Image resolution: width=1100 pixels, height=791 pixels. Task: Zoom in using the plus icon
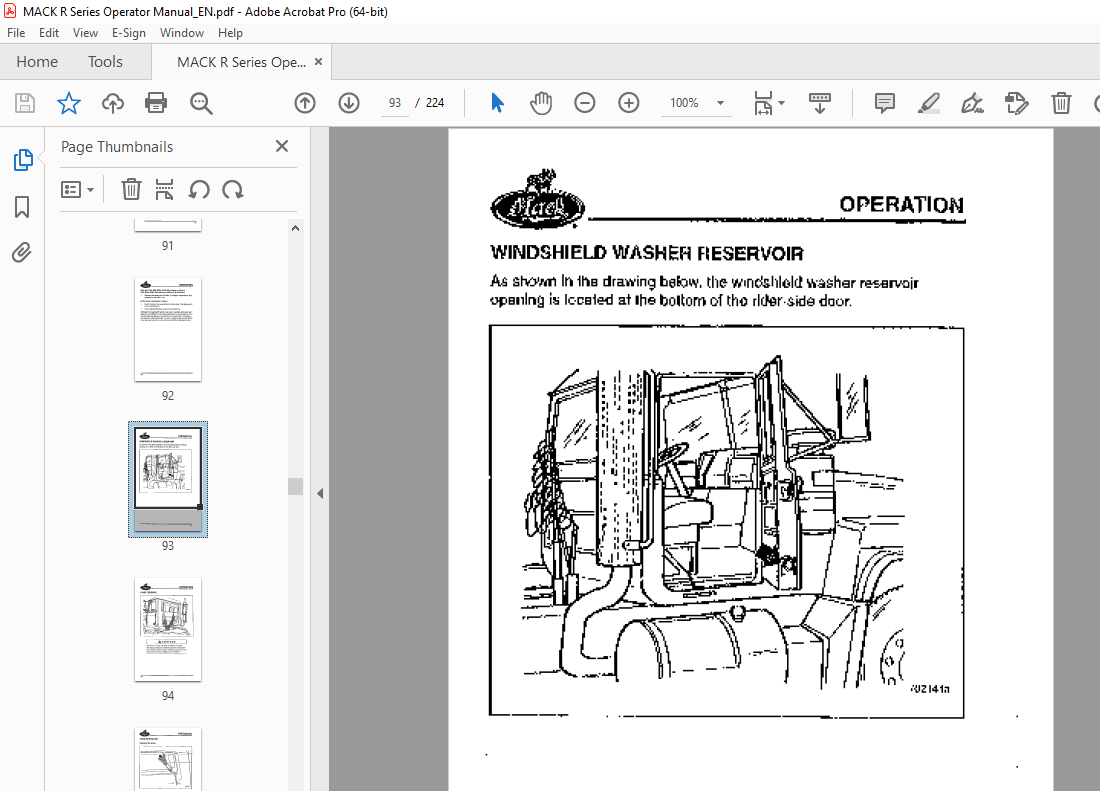[629, 103]
